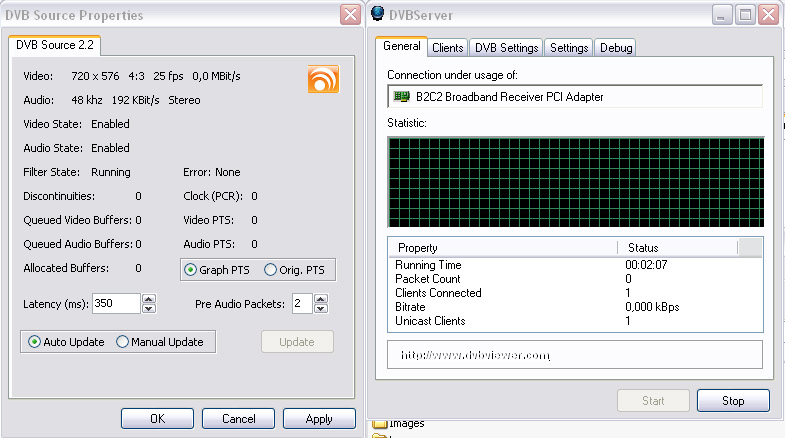Viewport: 785px width, 438px height.
Task: Click the Status column header
Action: (677, 247)
